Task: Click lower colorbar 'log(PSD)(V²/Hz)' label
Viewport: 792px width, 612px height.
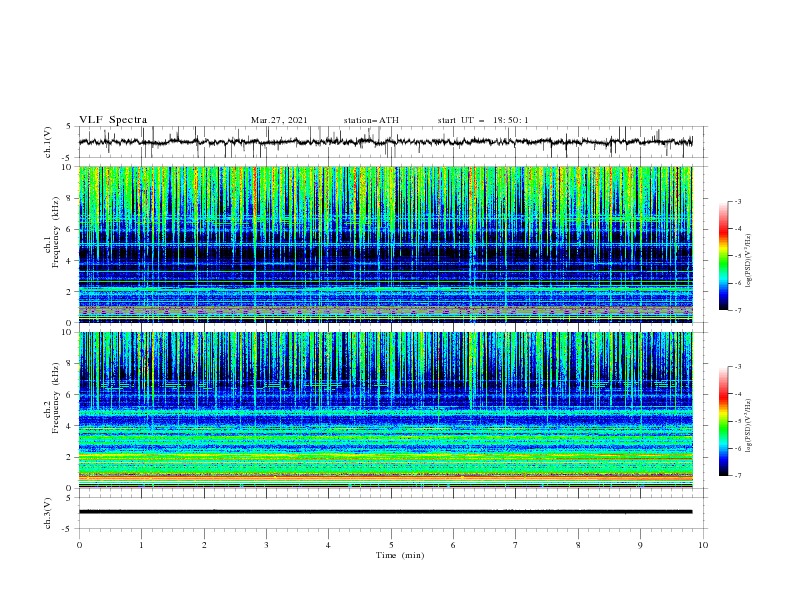Action: (749, 425)
